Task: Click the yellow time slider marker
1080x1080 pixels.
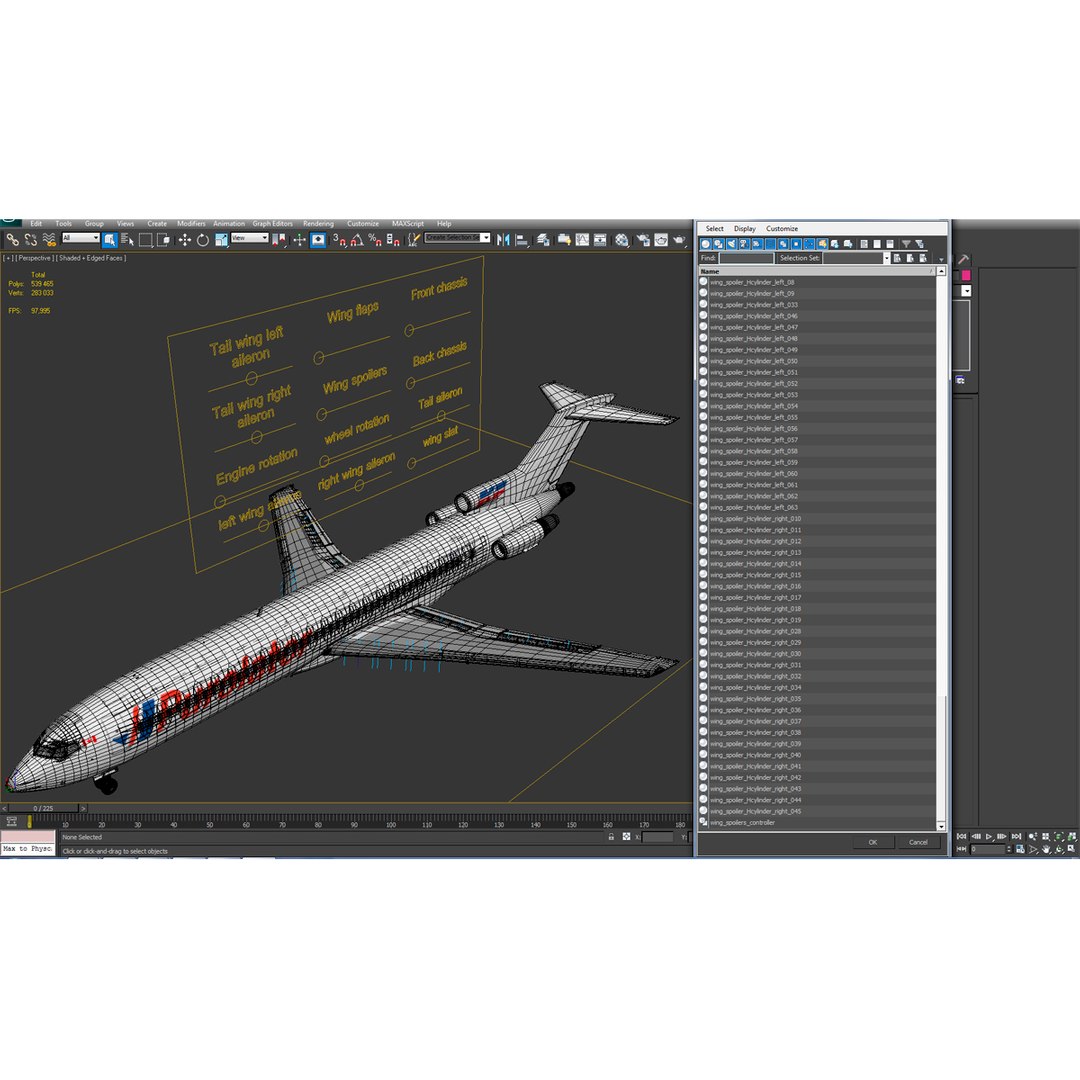Action: point(29,821)
